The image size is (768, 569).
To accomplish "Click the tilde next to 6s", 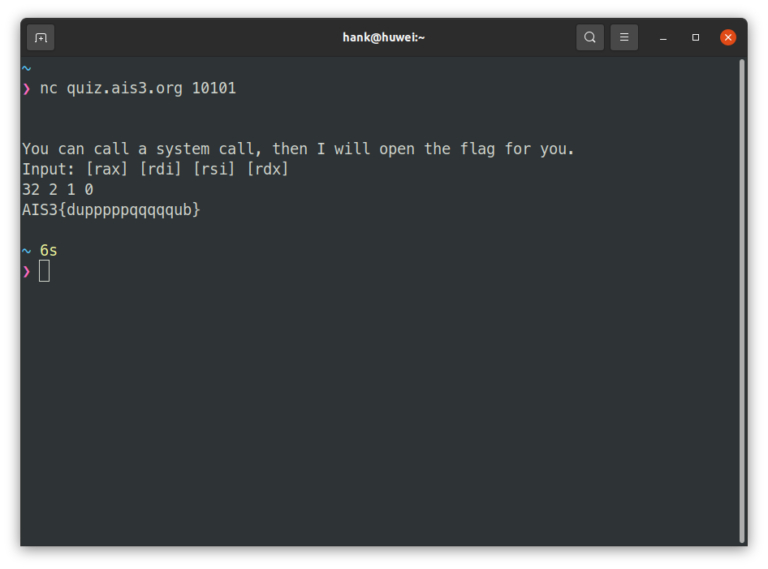I will 27,250.
